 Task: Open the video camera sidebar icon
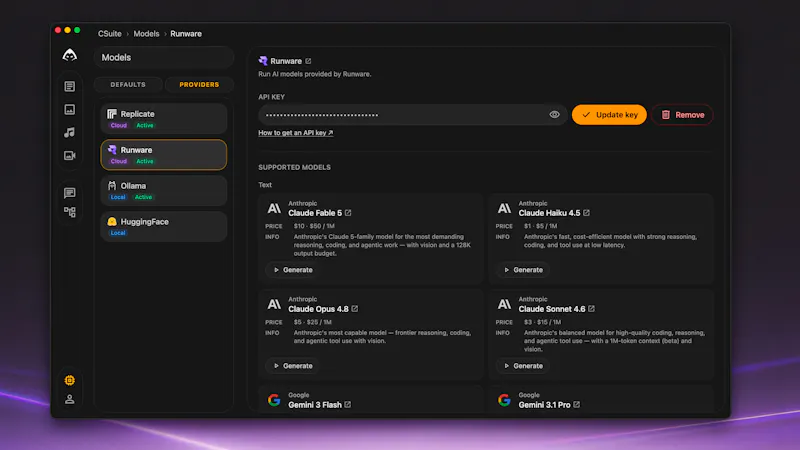[70, 155]
